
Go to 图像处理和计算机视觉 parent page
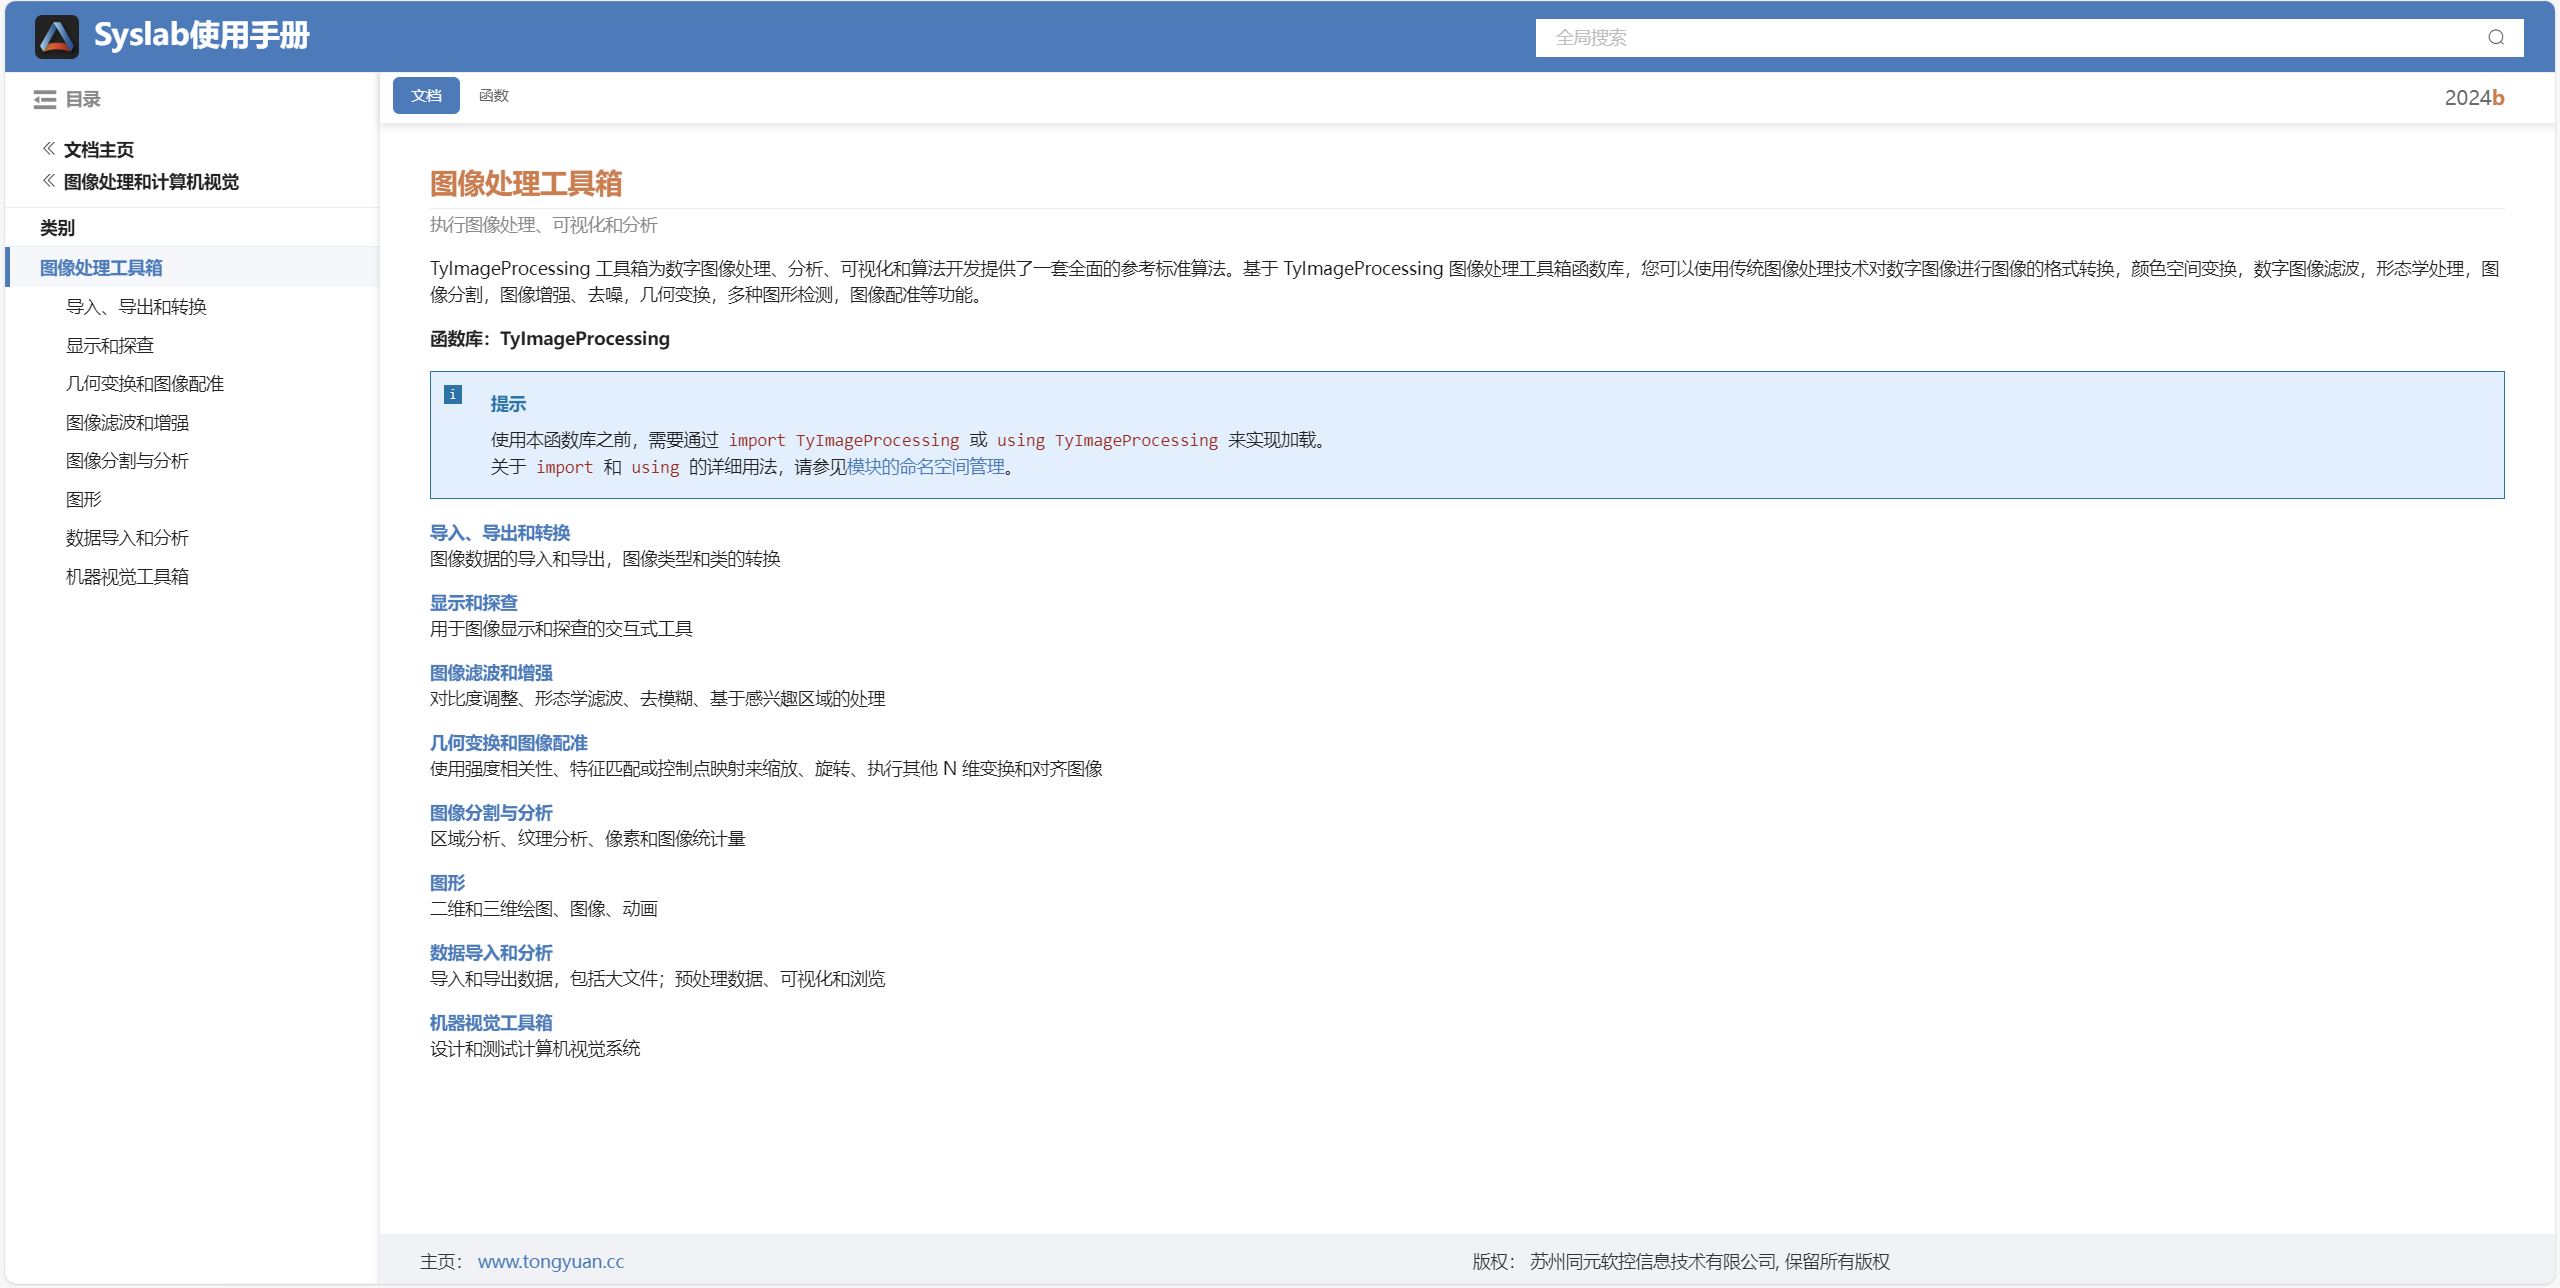(151, 182)
